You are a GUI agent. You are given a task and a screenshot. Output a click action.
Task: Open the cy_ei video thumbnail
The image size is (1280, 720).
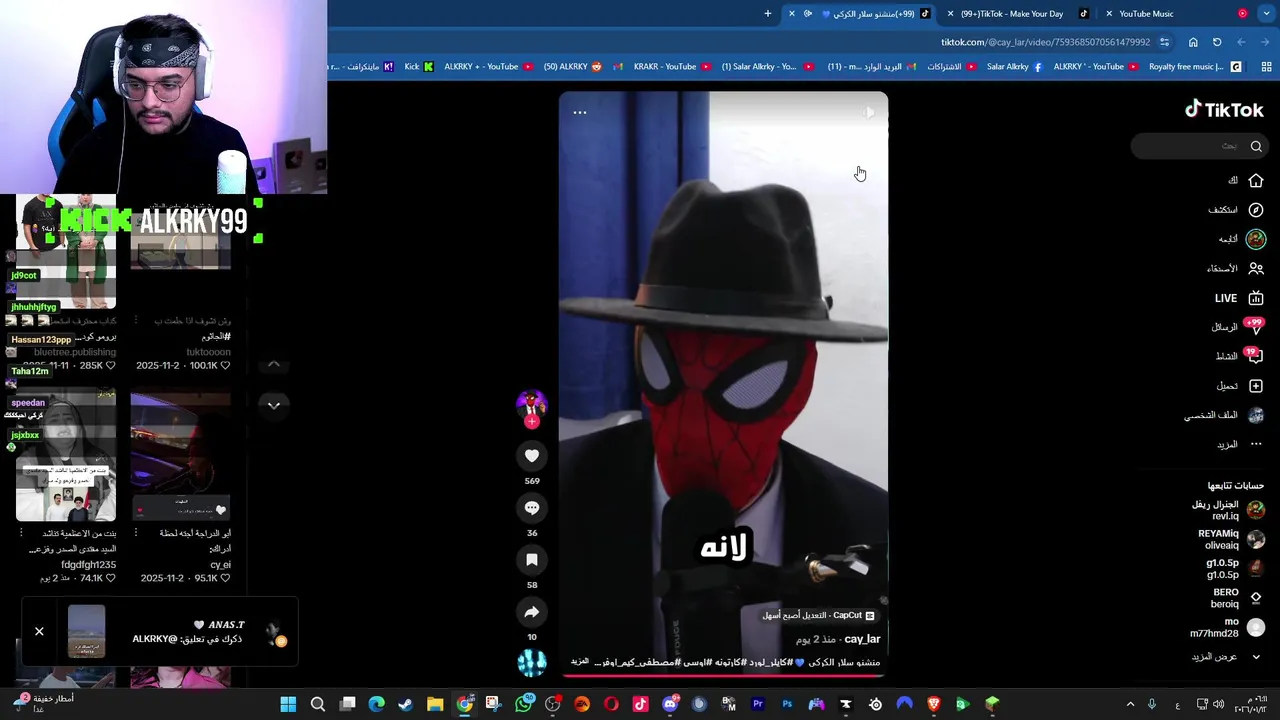[180, 457]
